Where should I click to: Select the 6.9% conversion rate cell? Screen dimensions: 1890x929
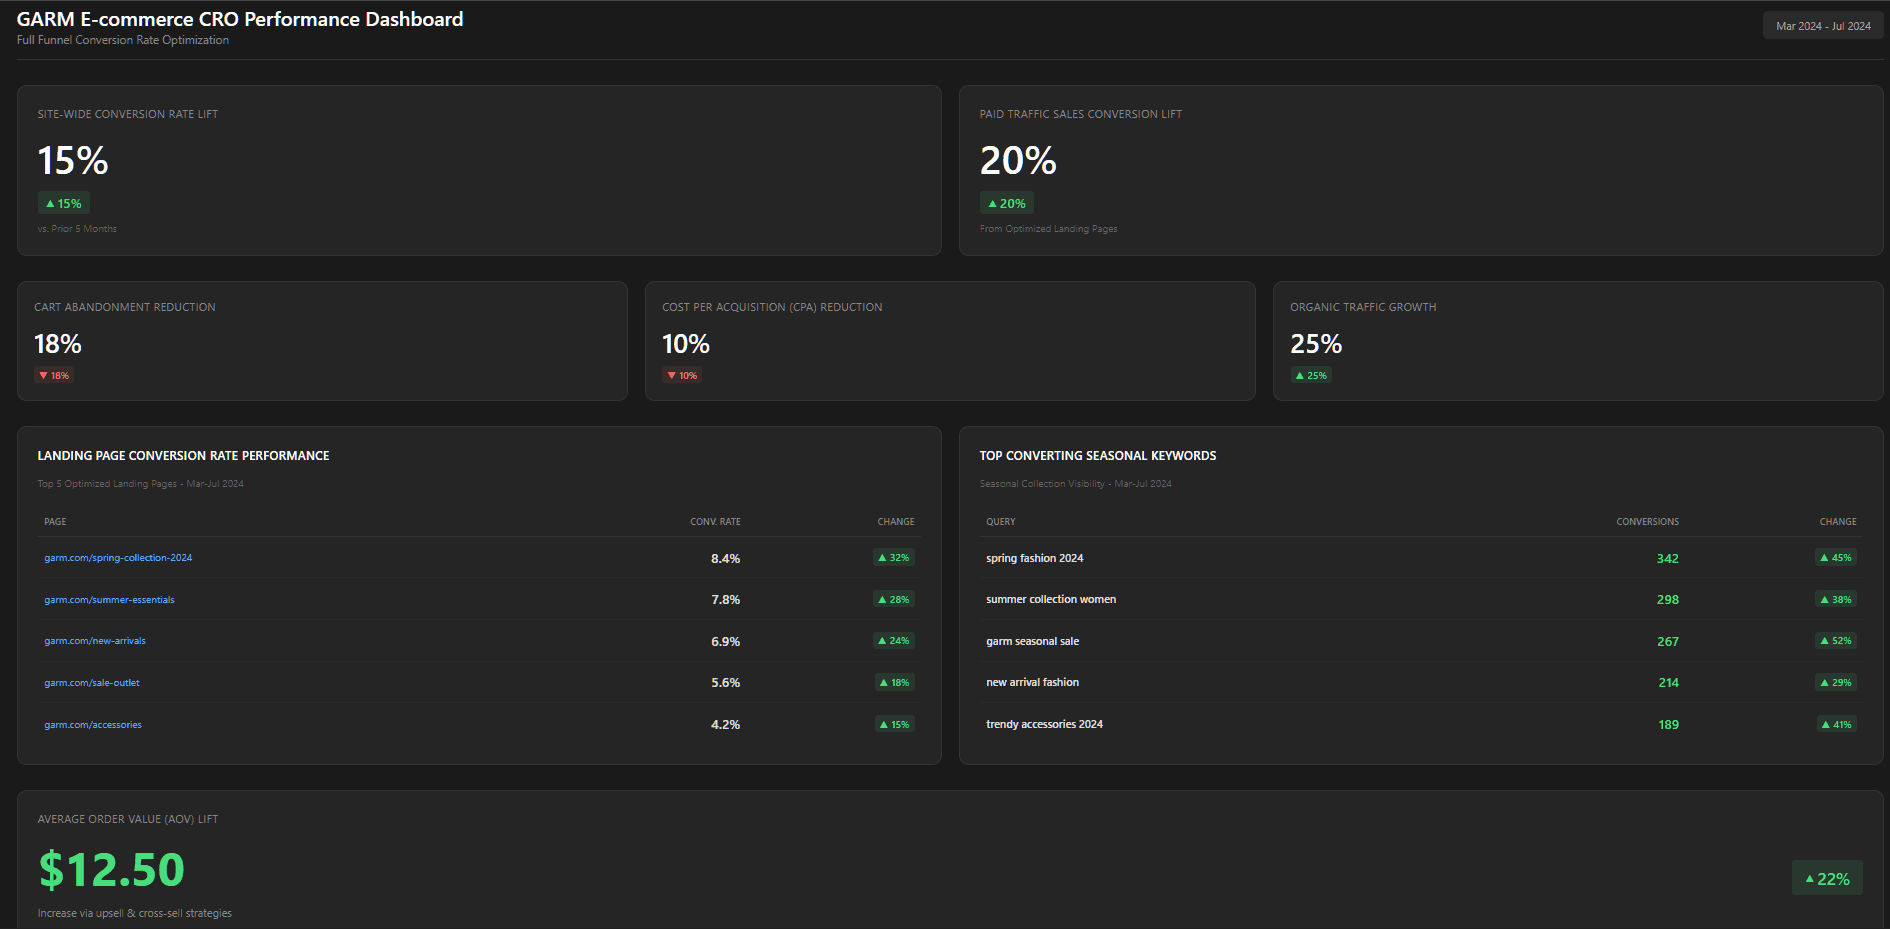pyautogui.click(x=726, y=641)
